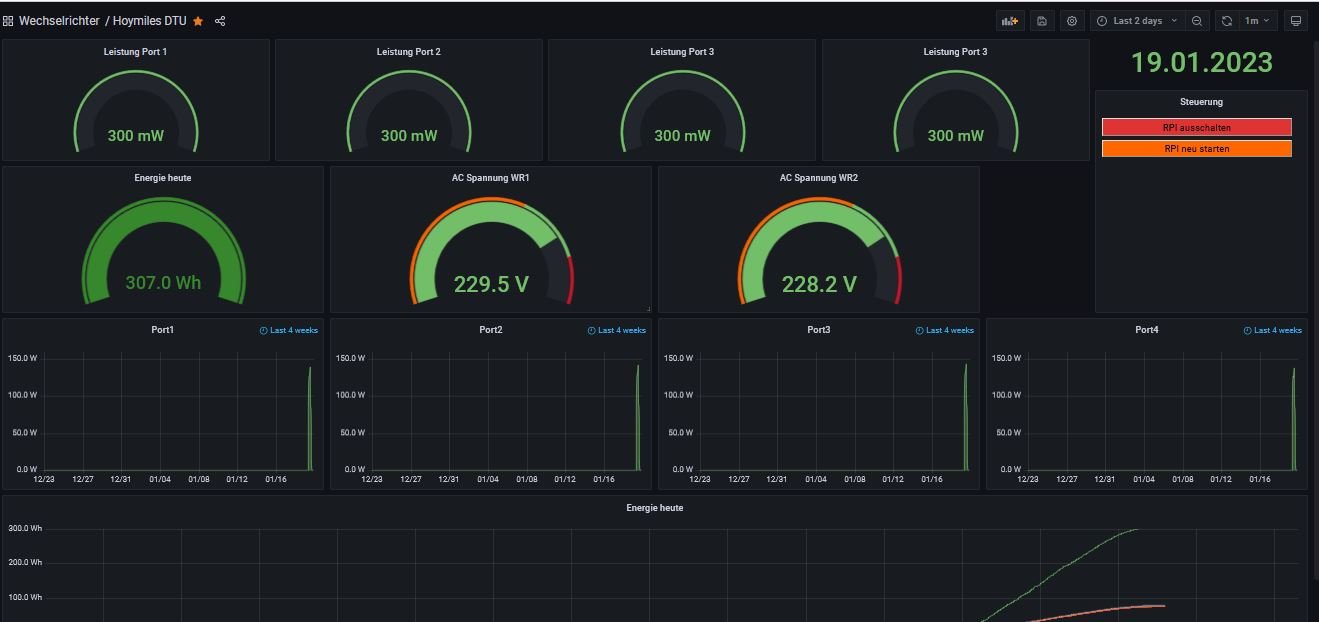Click the Add panel icon
1319x622 pixels.
1010,21
